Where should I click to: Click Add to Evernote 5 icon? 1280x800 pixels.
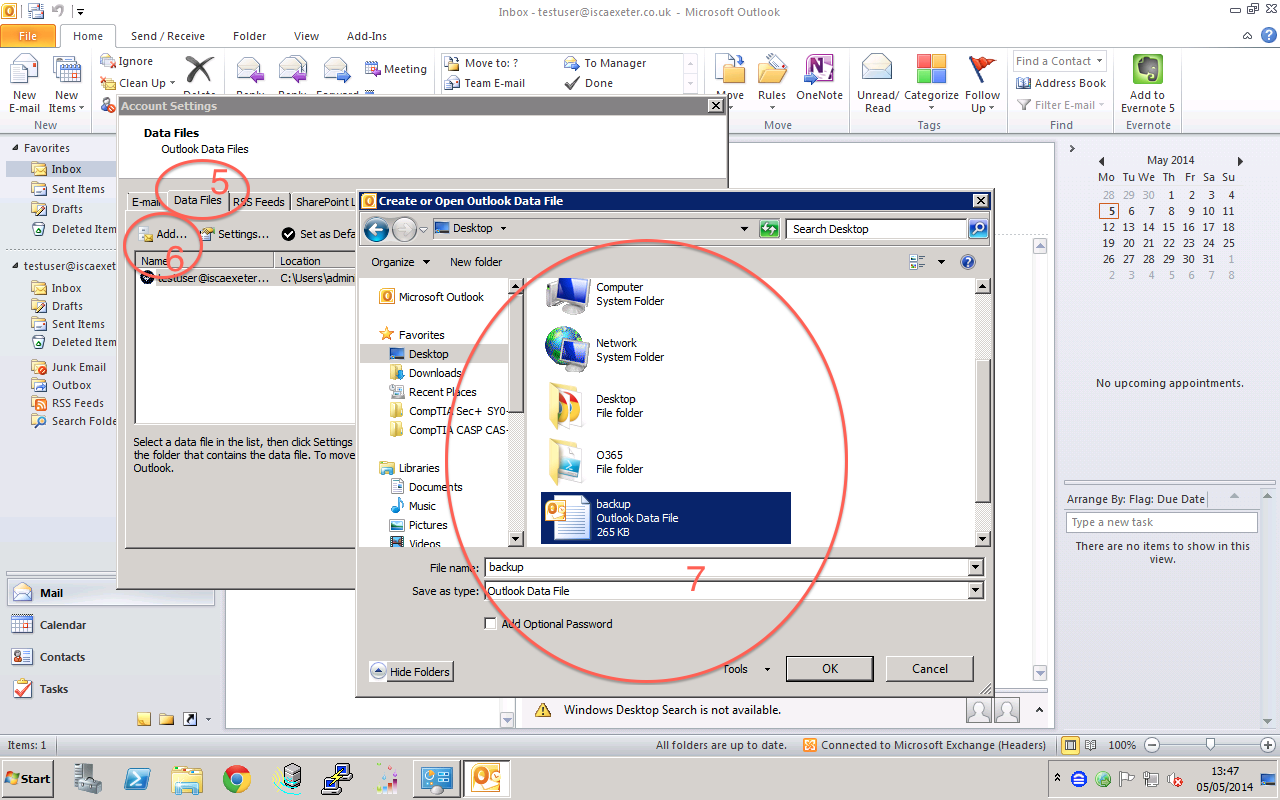pos(1148,84)
